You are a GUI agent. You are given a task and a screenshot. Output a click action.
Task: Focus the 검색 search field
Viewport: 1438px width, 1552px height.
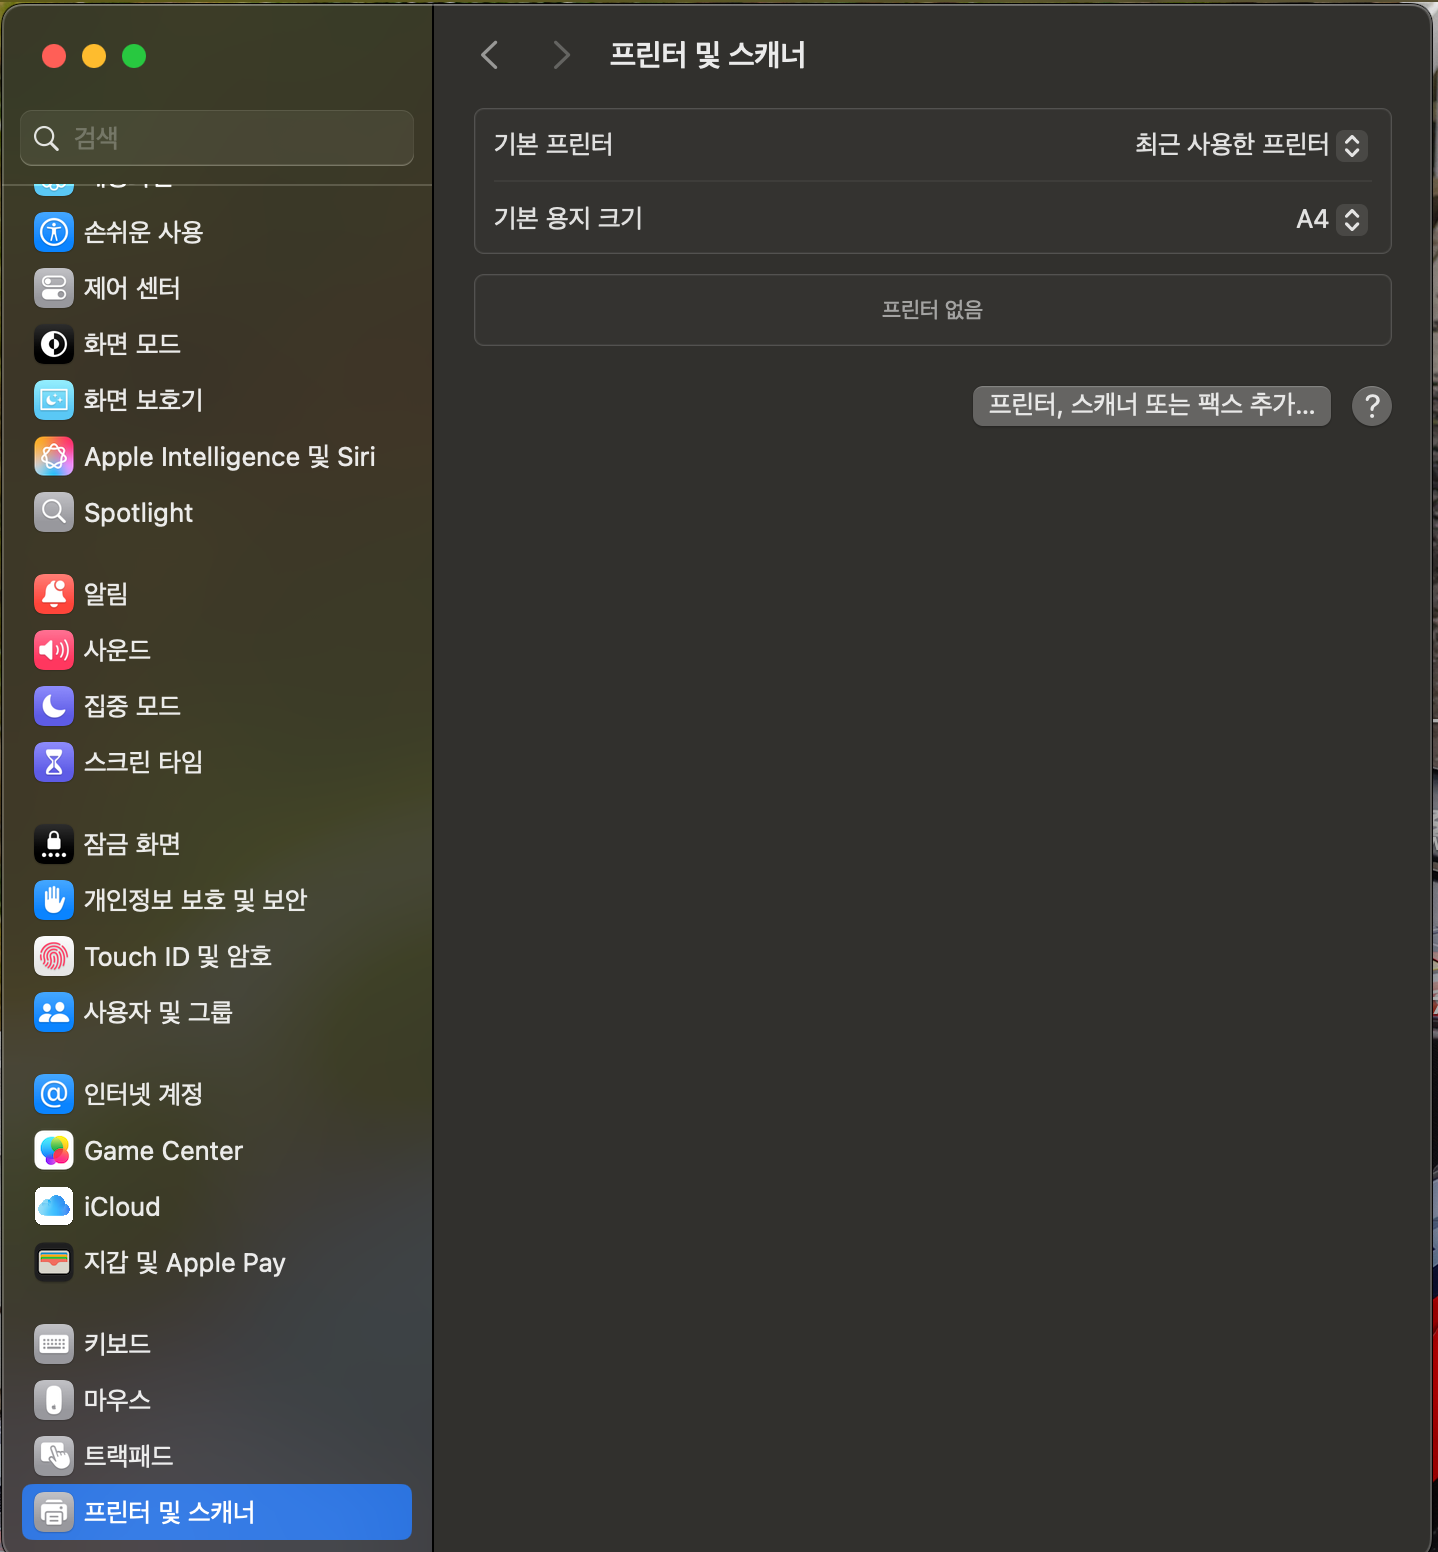click(217, 138)
